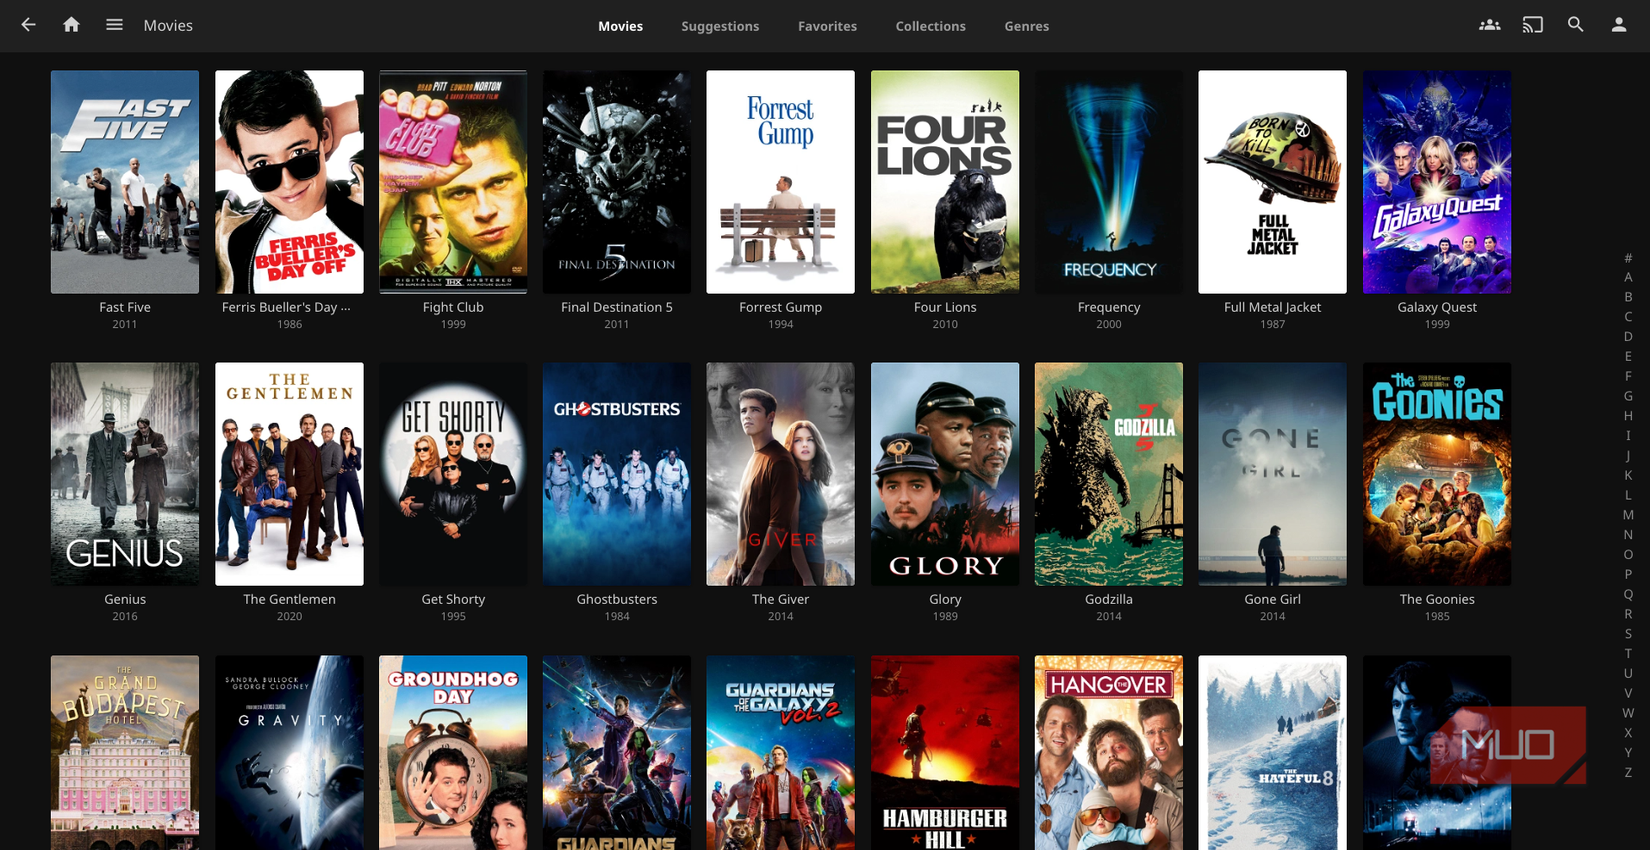This screenshot has width=1650, height=850.
Task: Open the Final Destination 5 poster
Action: tap(617, 182)
